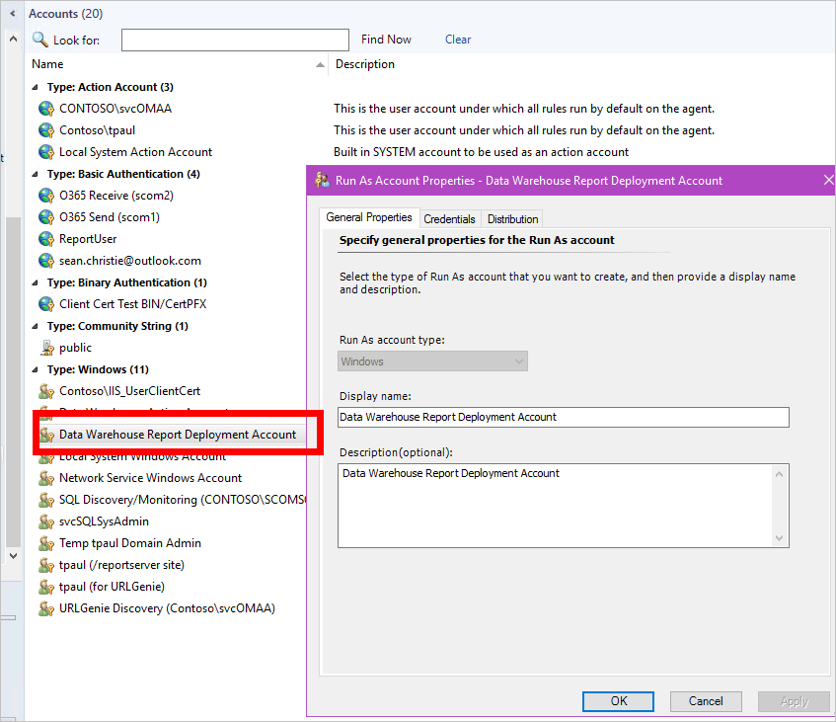Select the svcSQLSysAdmin Windows account icon
Image resolution: width=836 pixels, height=722 pixels.
pos(47,521)
